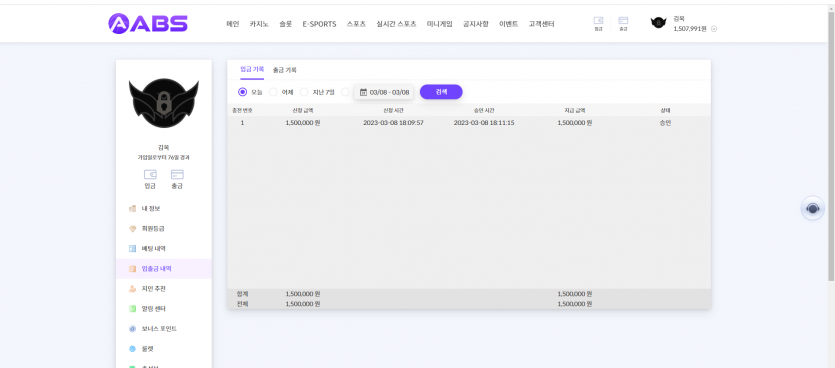Viewport: 835px width, 368px height.
Task: Open 내 정보 in the sidebar
Action: click(x=163, y=209)
